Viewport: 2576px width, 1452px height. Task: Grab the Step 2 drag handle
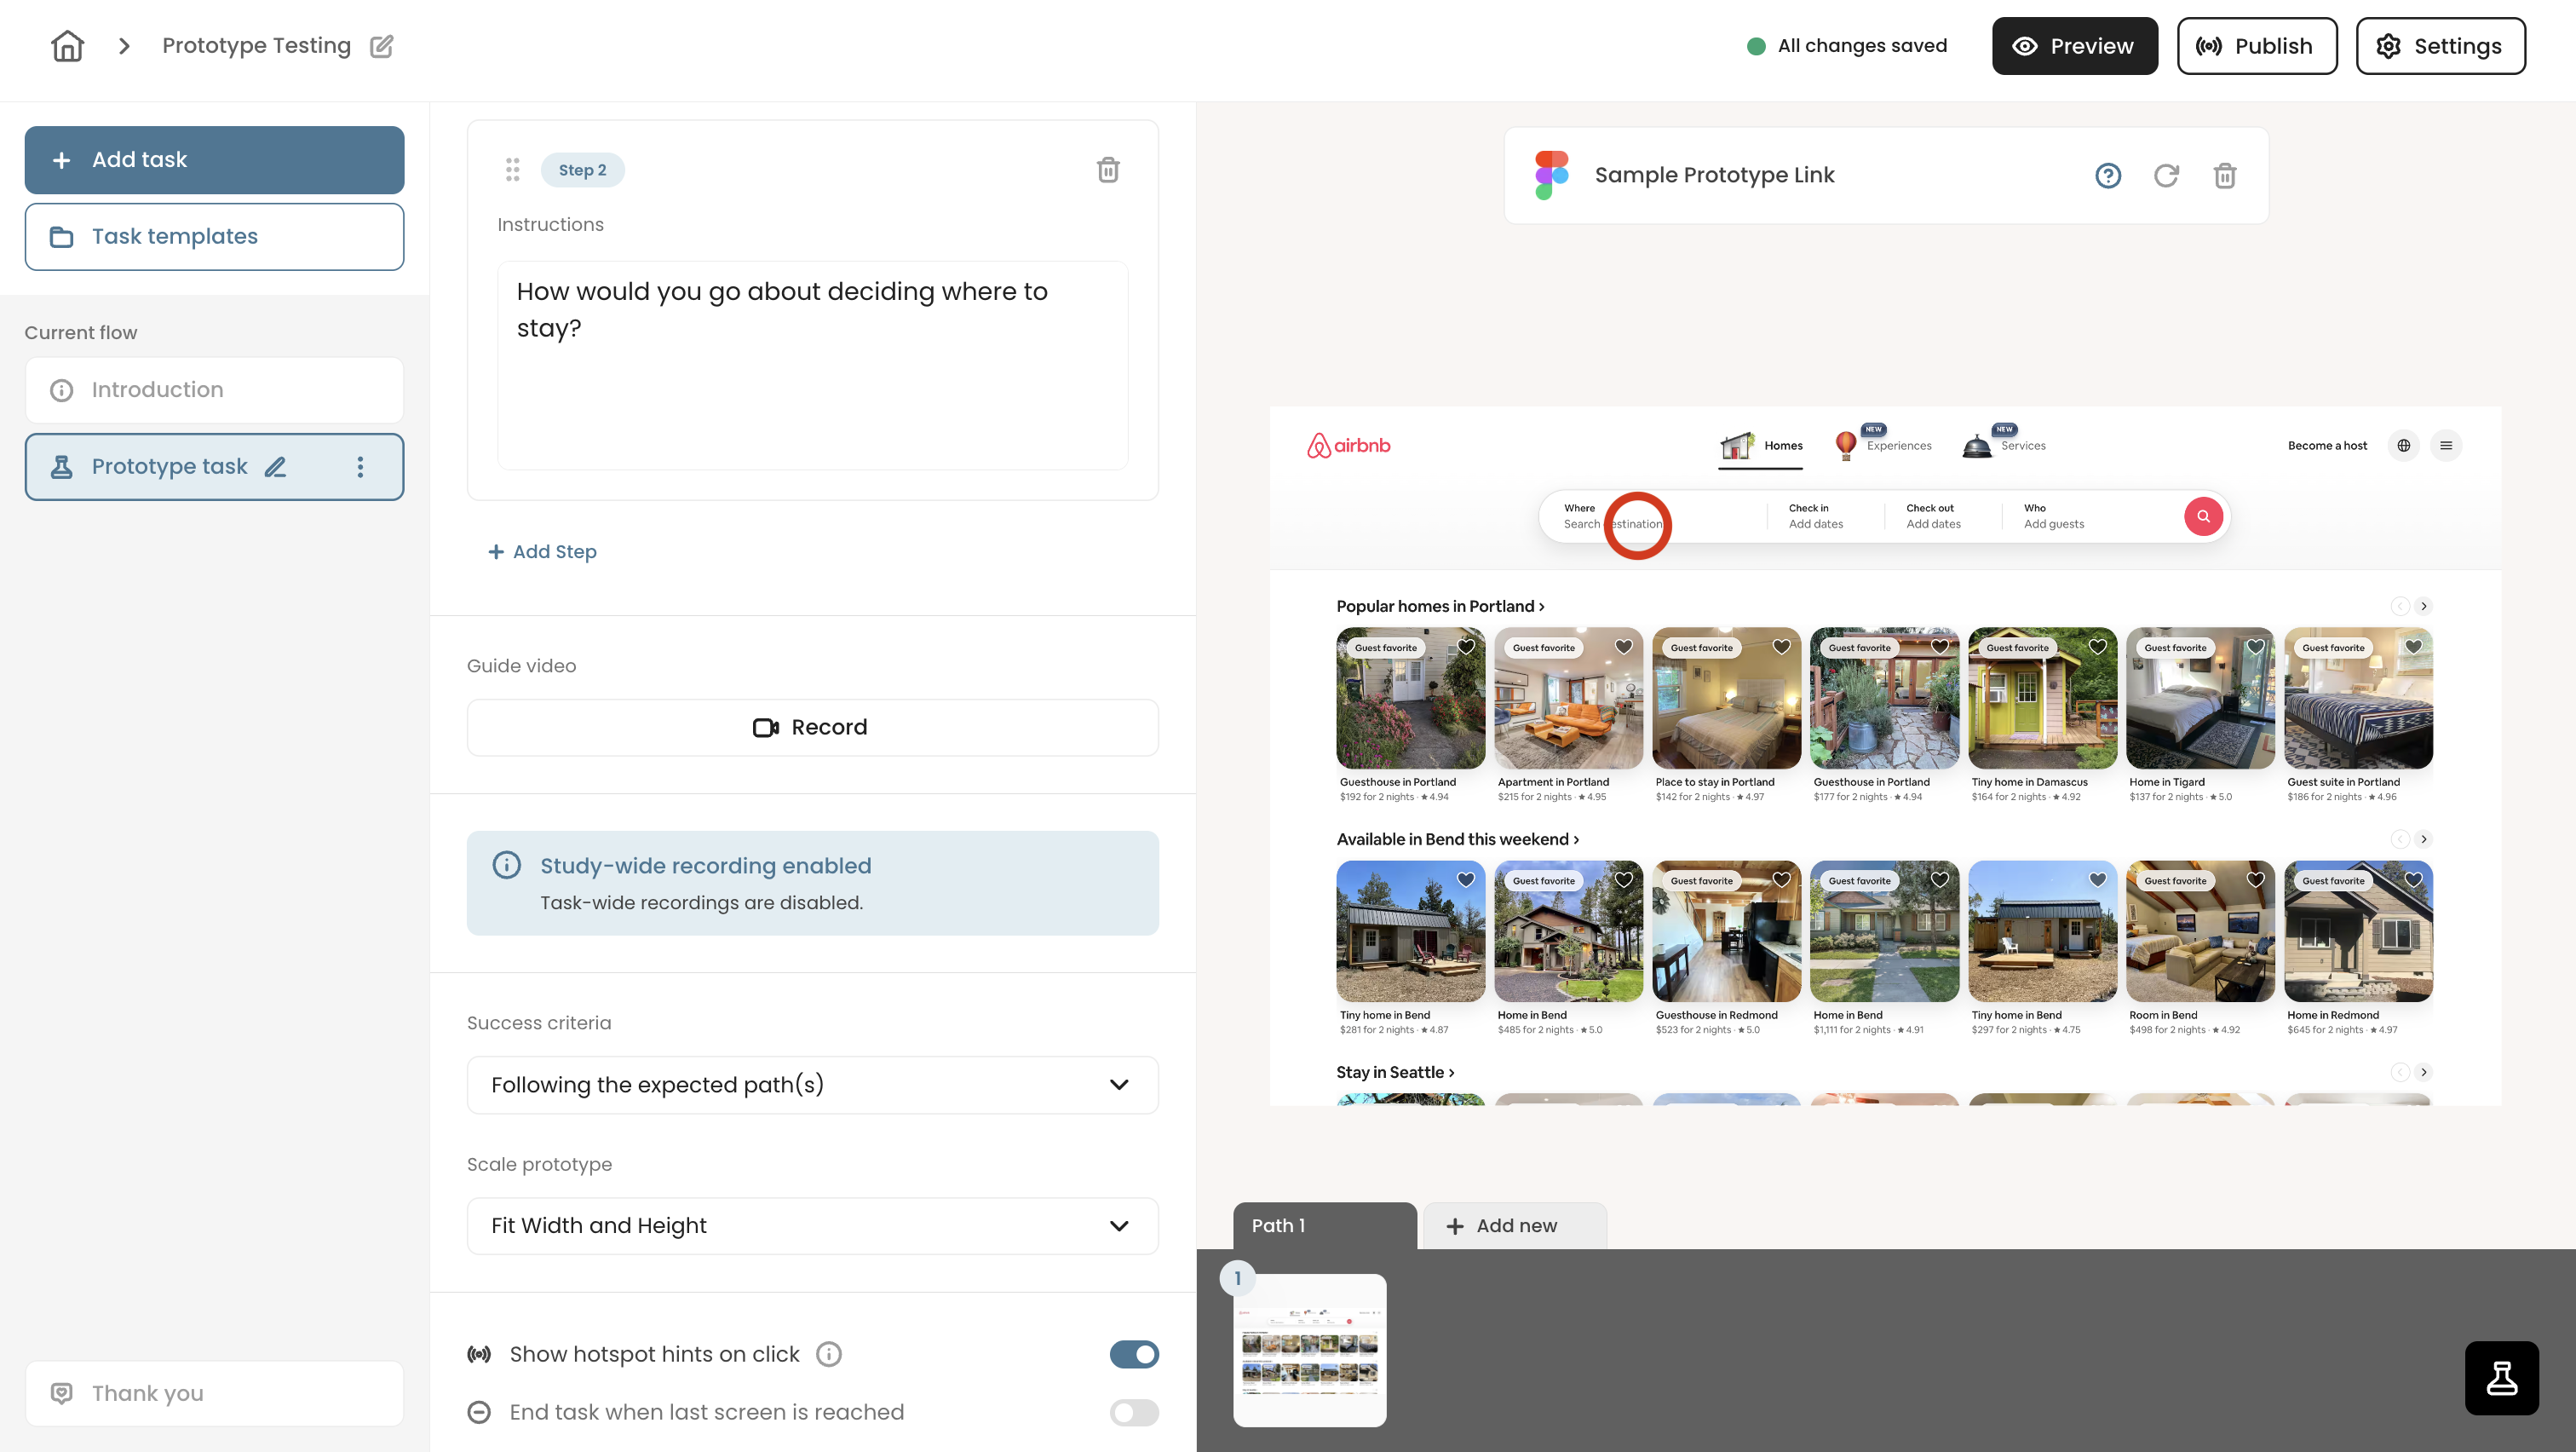pyautogui.click(x=512, y=170)
